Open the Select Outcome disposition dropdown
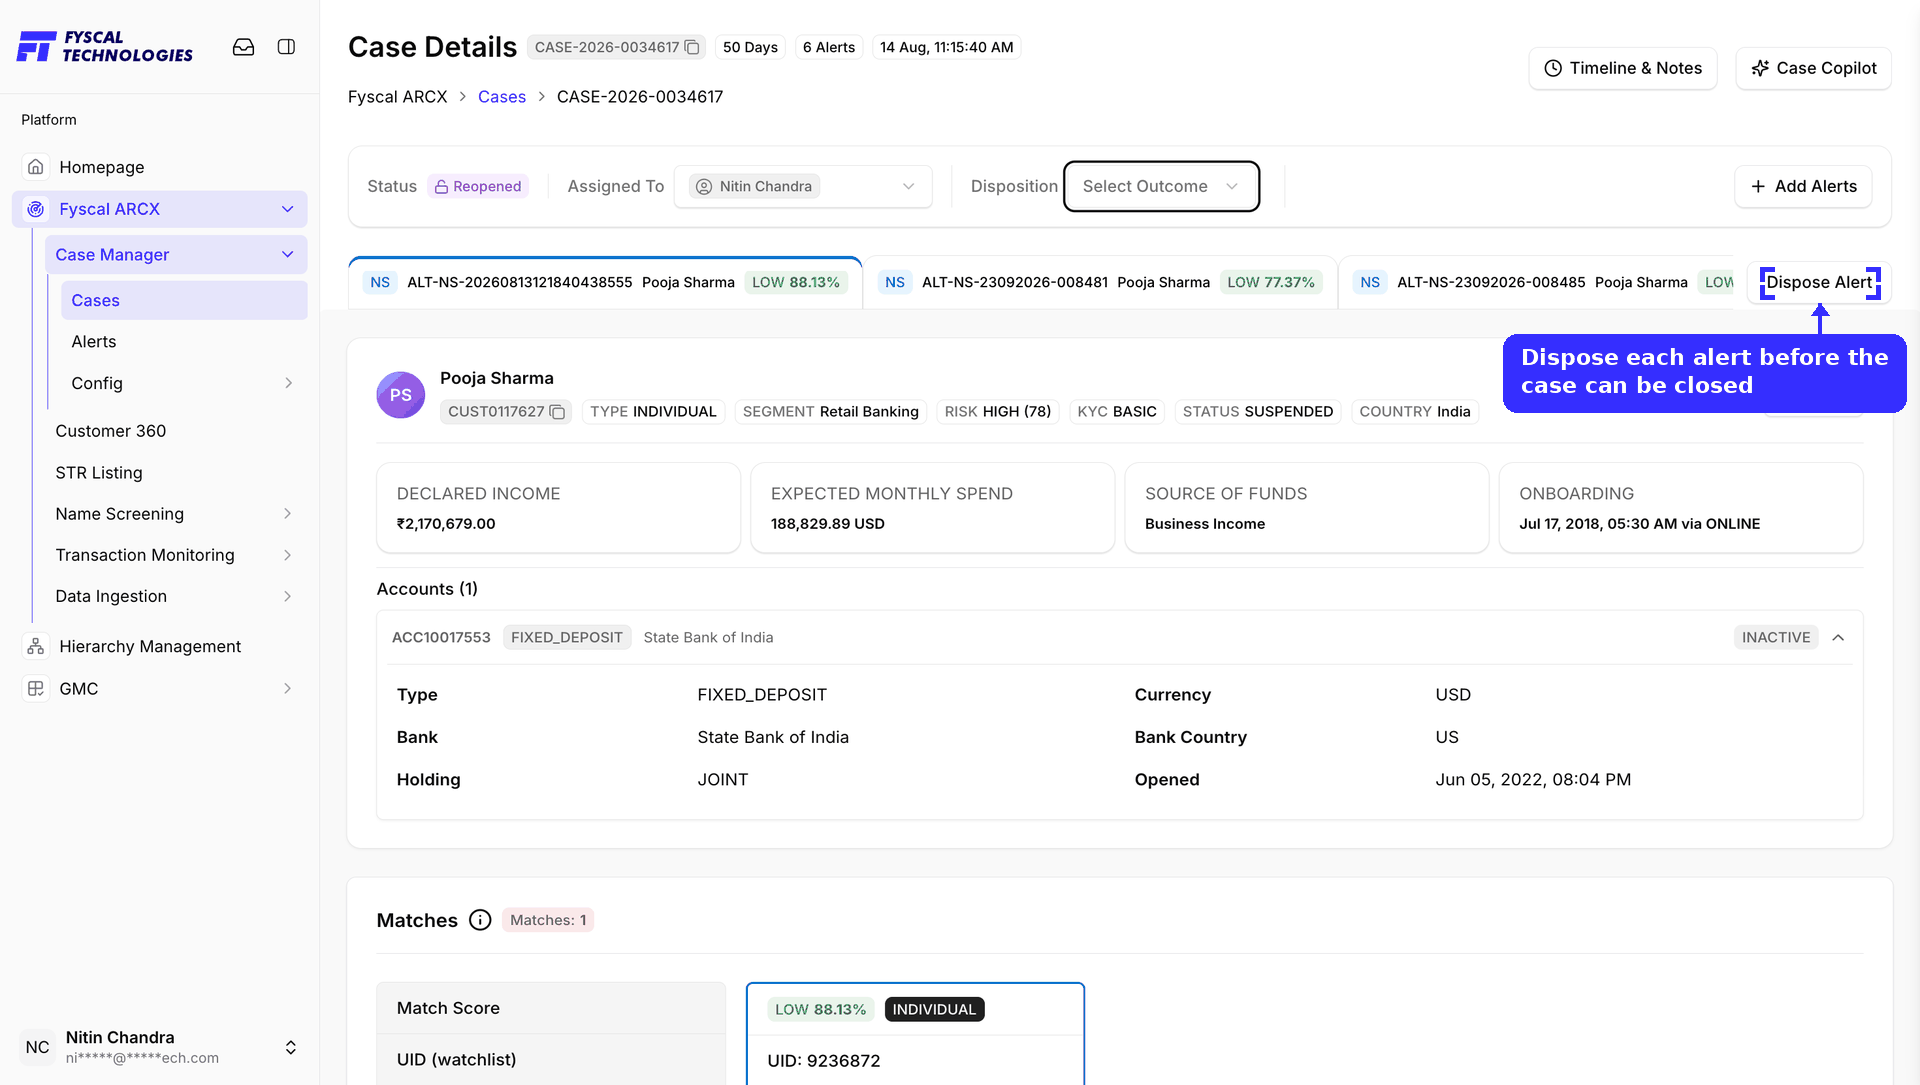1920x1085 pixels. 1161,186
